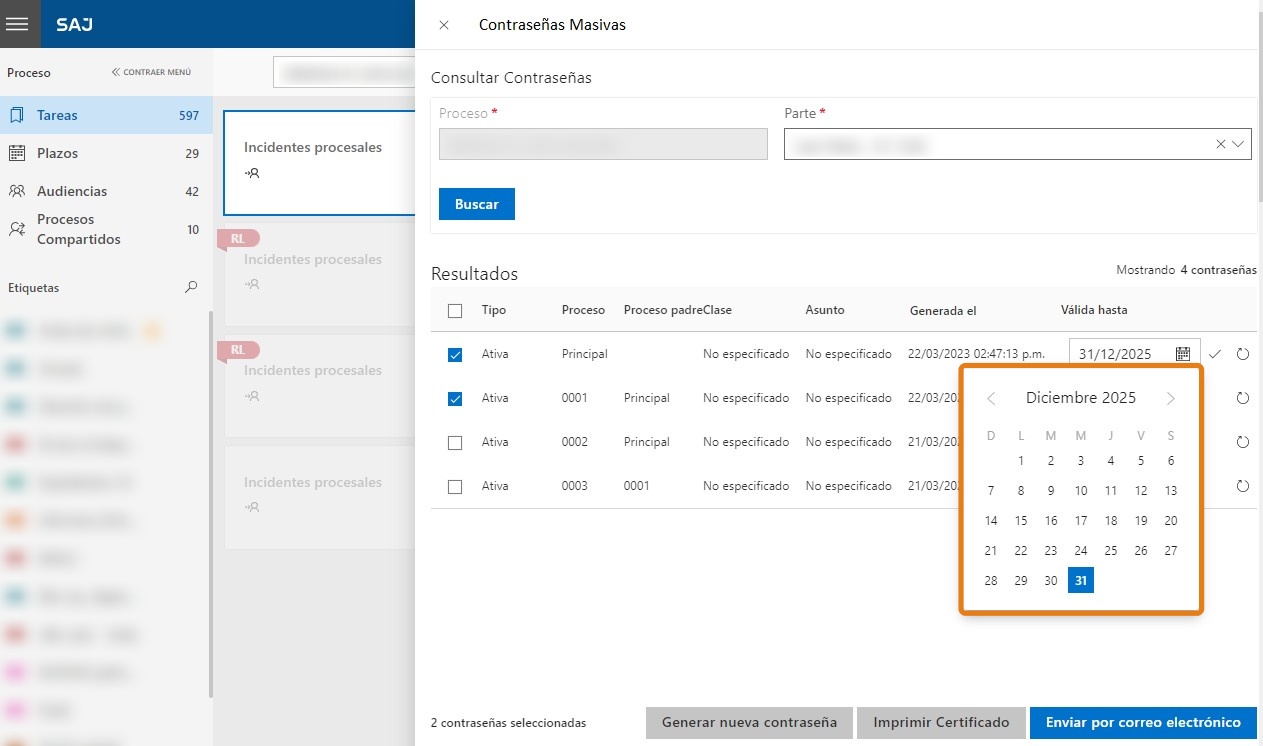The height and width of the screenshot is (746, 1263).
Task: Click the sidebar vertical scrollbar
Action: click(x=209, y=505)
